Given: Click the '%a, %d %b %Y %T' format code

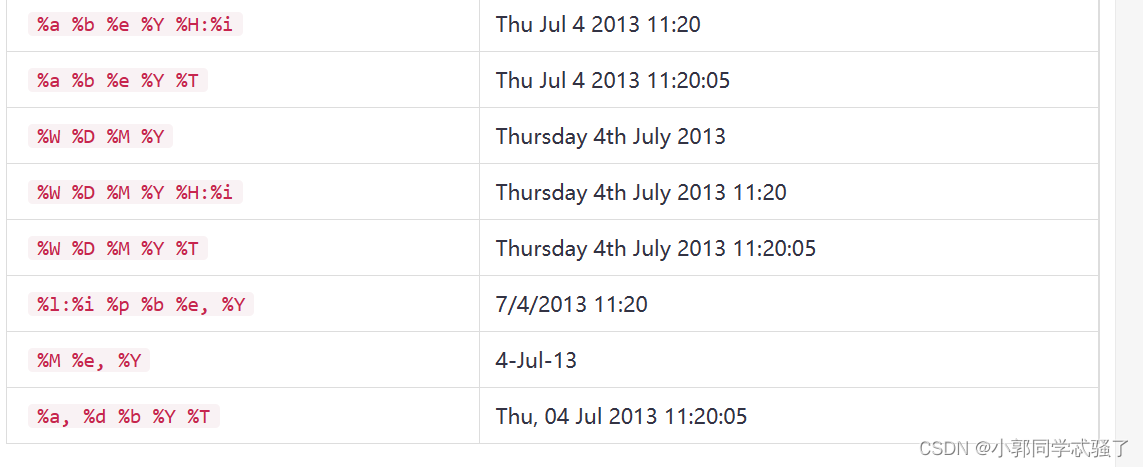Looking at the screenshot, I should [124, 416].
